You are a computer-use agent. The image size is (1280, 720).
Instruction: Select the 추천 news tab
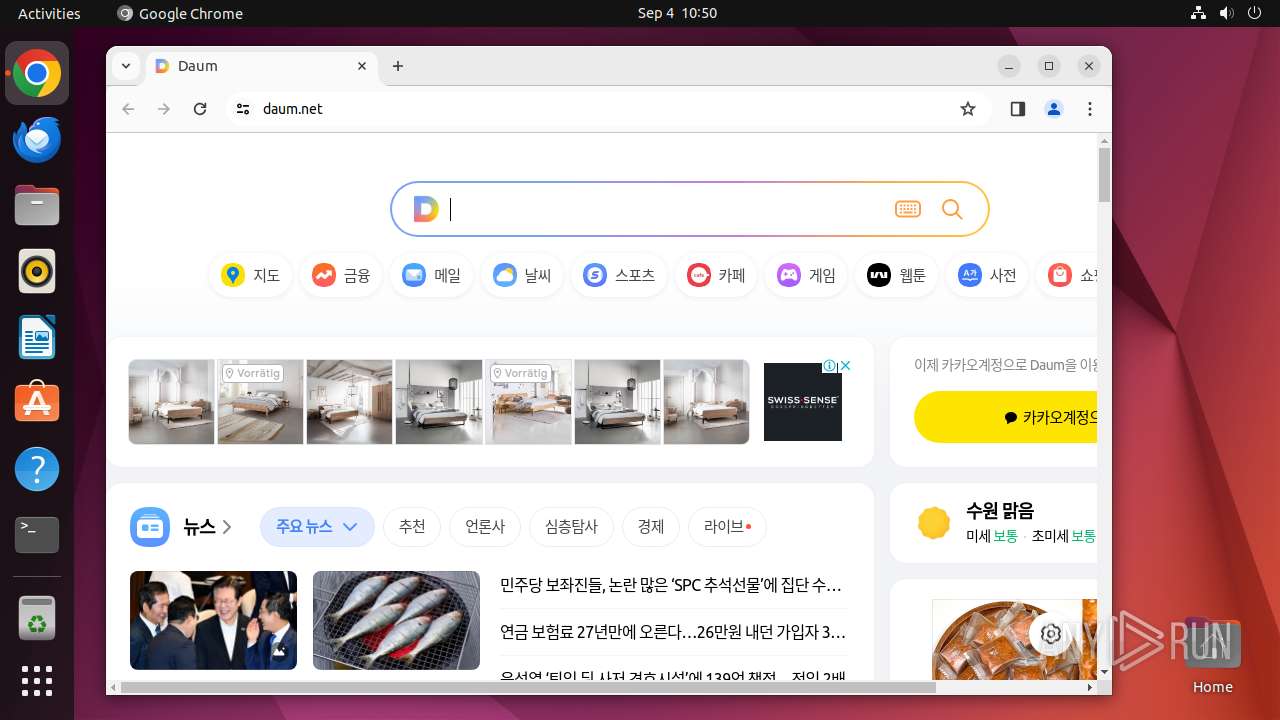pyautogui.click(x=412, y=527)
